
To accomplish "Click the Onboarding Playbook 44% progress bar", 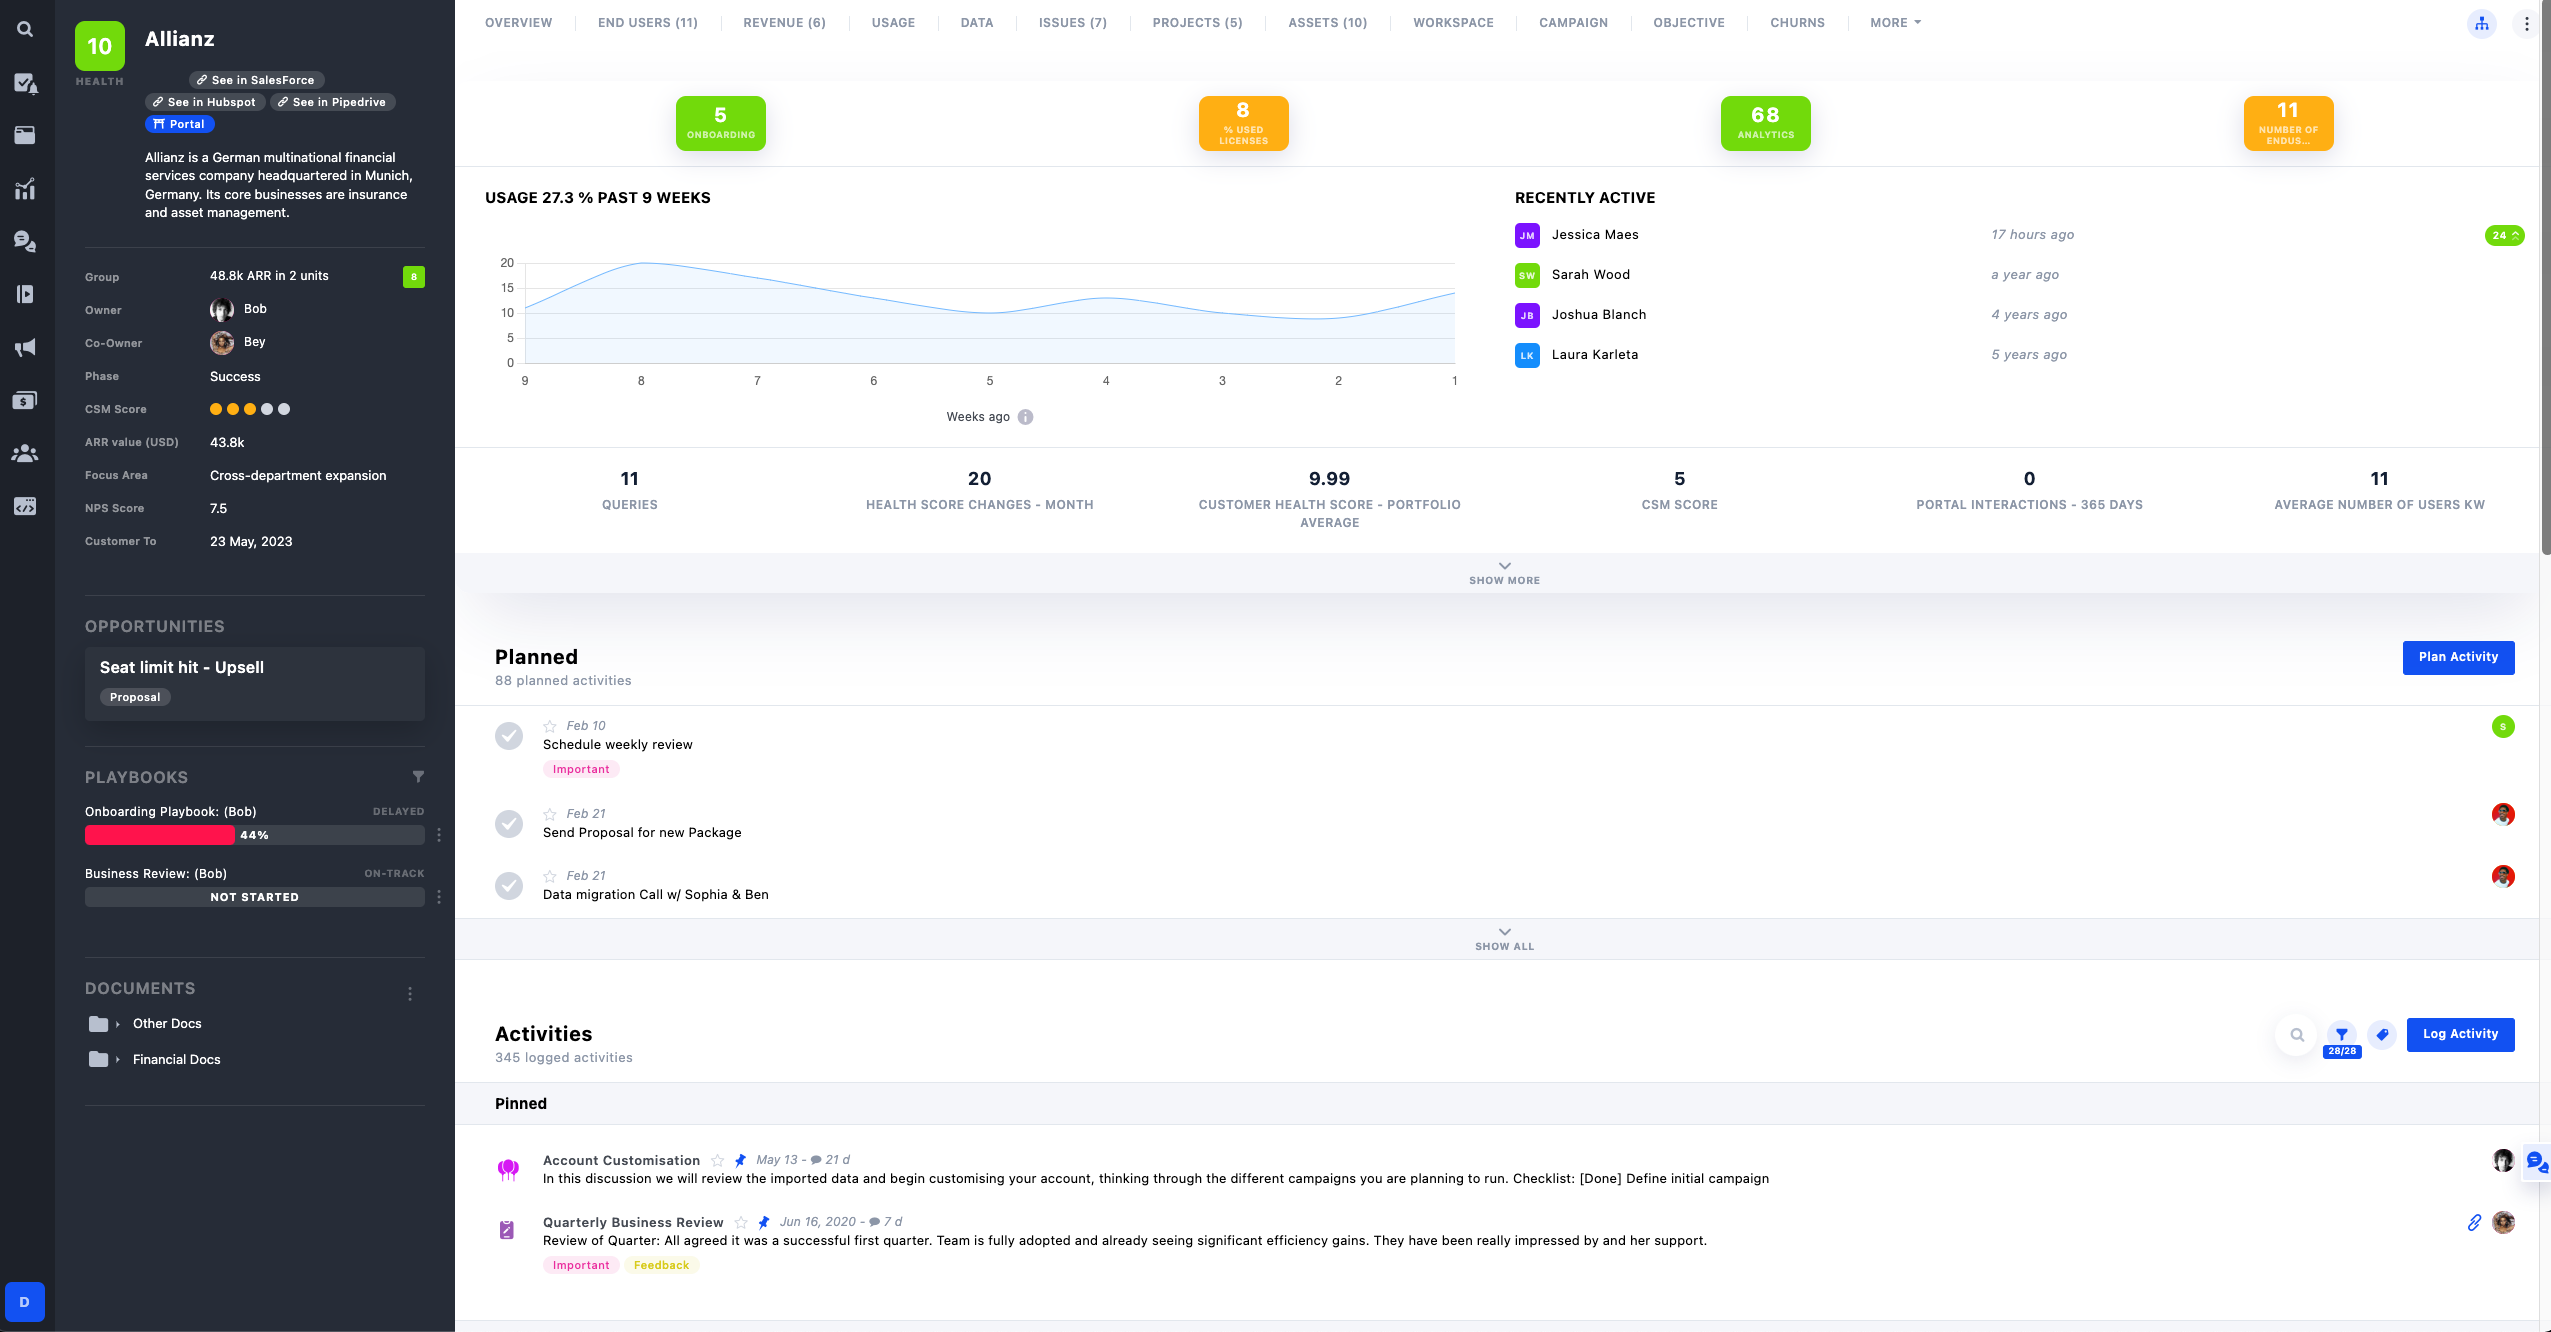I will click(254, 835).
